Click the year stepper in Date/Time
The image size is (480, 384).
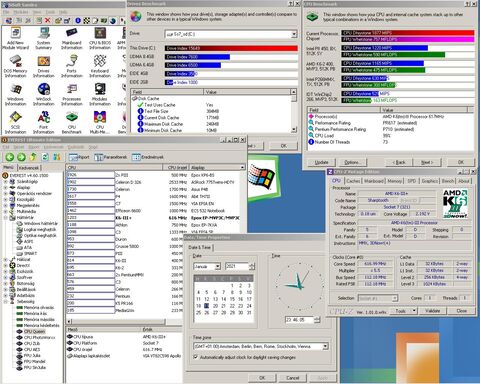point(252,266)
